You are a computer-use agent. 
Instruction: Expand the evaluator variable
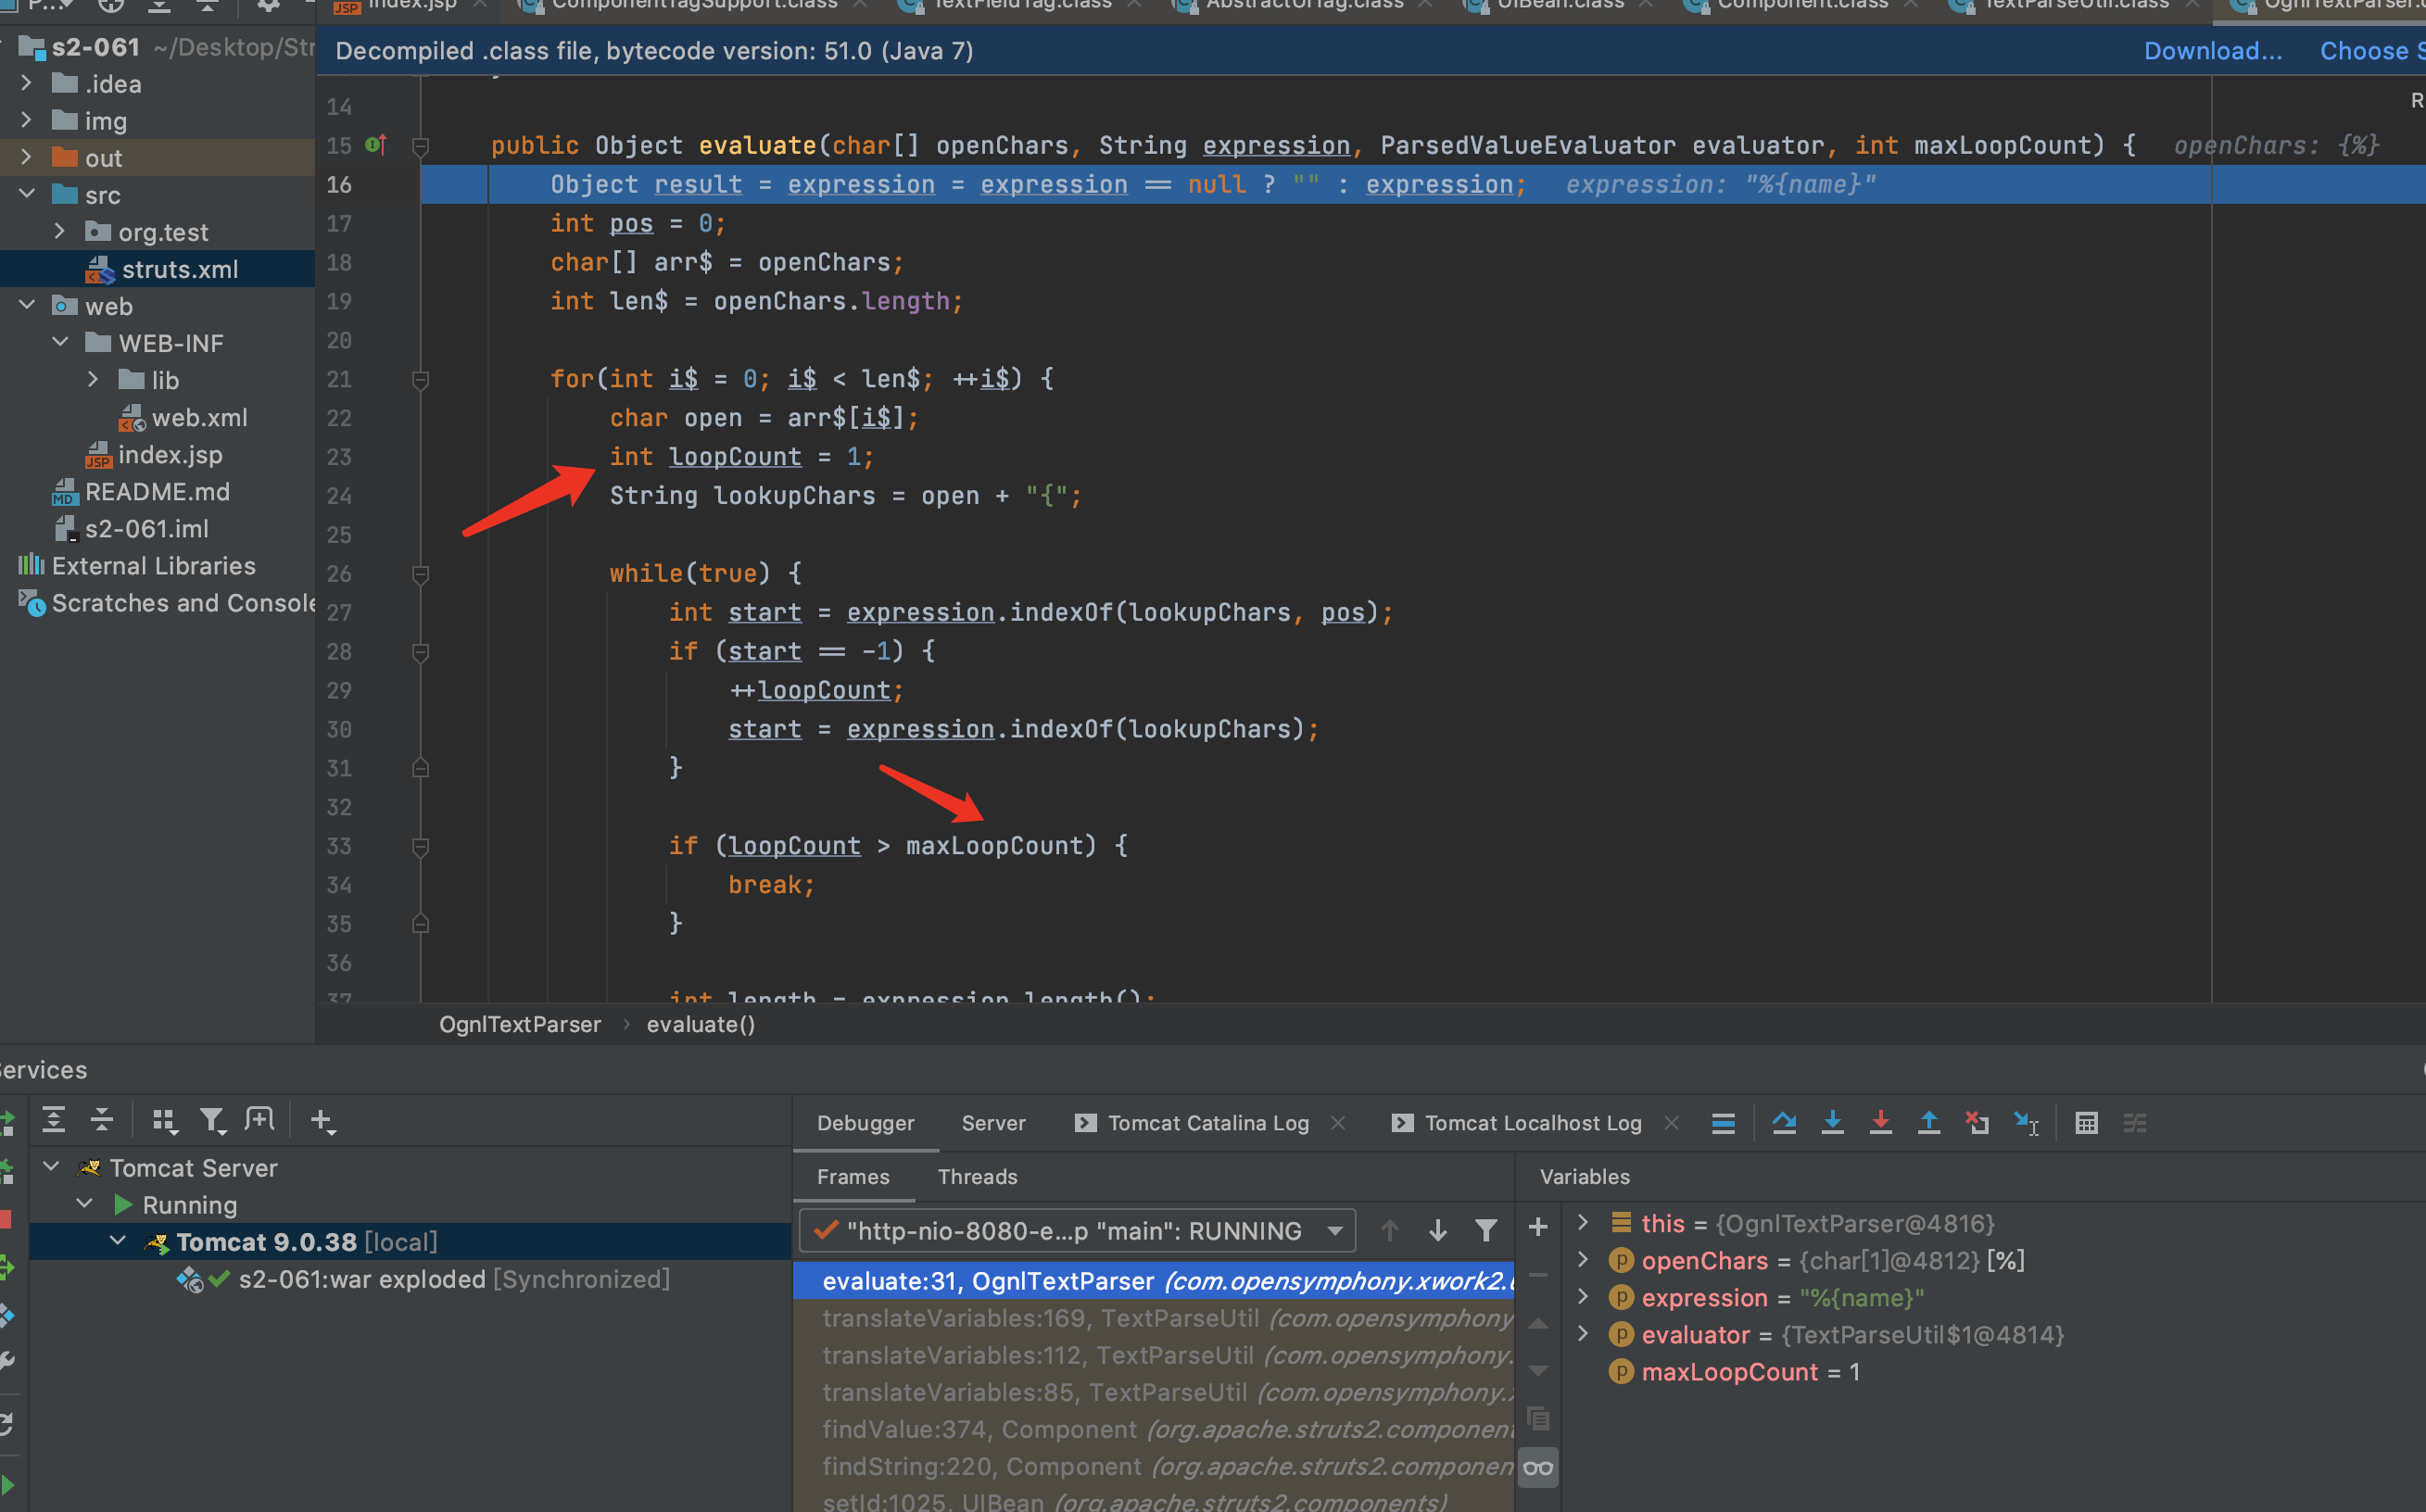[1582, 1333]
